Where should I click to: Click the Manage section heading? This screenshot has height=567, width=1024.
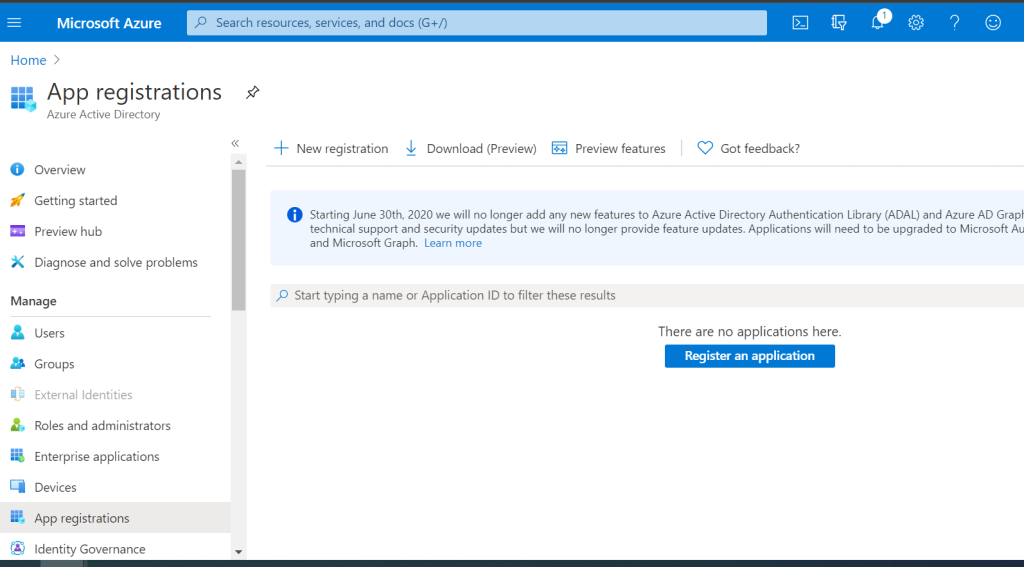tap(33, 301)
